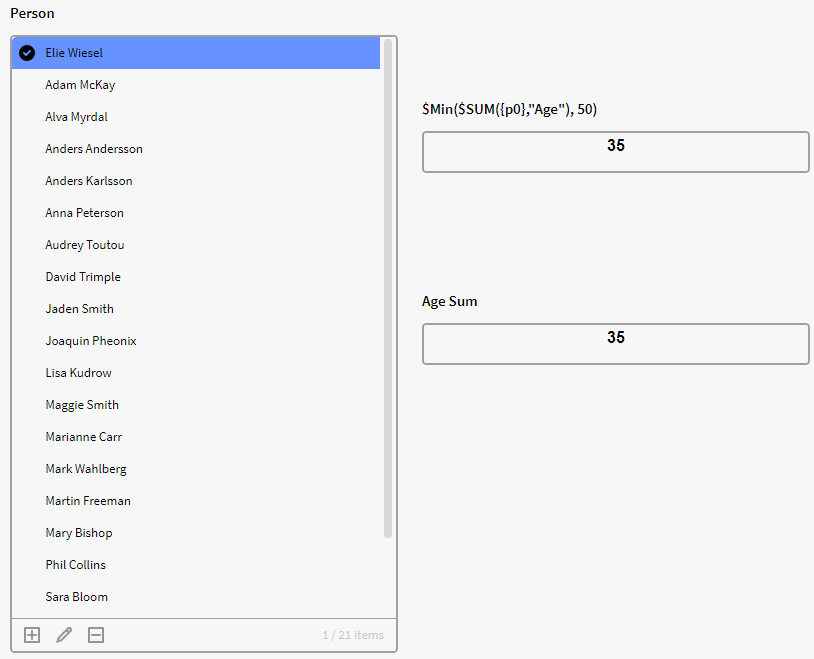Click the $Min formula value field
Viewport: 814px width, 659px height.
click(x=615, y=152)
